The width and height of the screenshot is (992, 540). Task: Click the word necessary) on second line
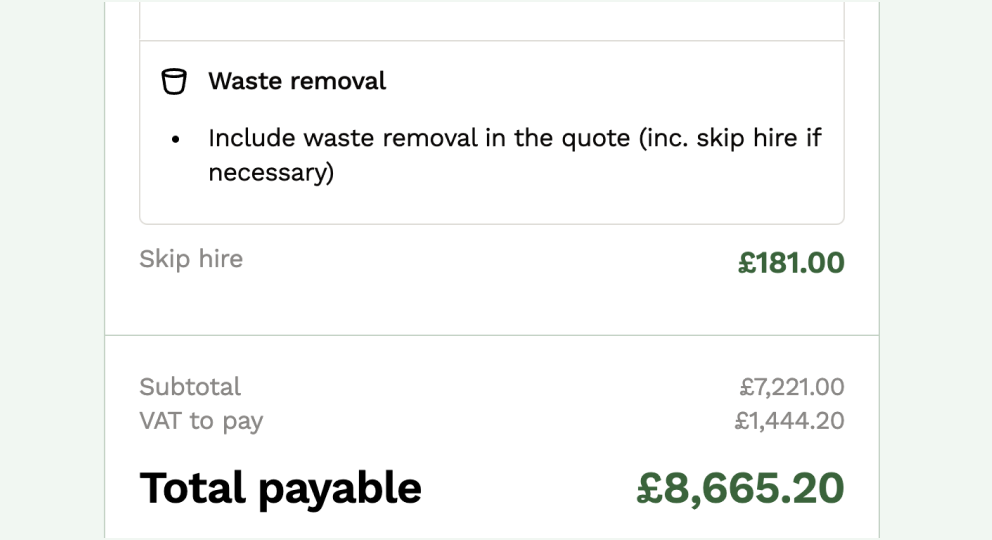(x=271, y=173)
